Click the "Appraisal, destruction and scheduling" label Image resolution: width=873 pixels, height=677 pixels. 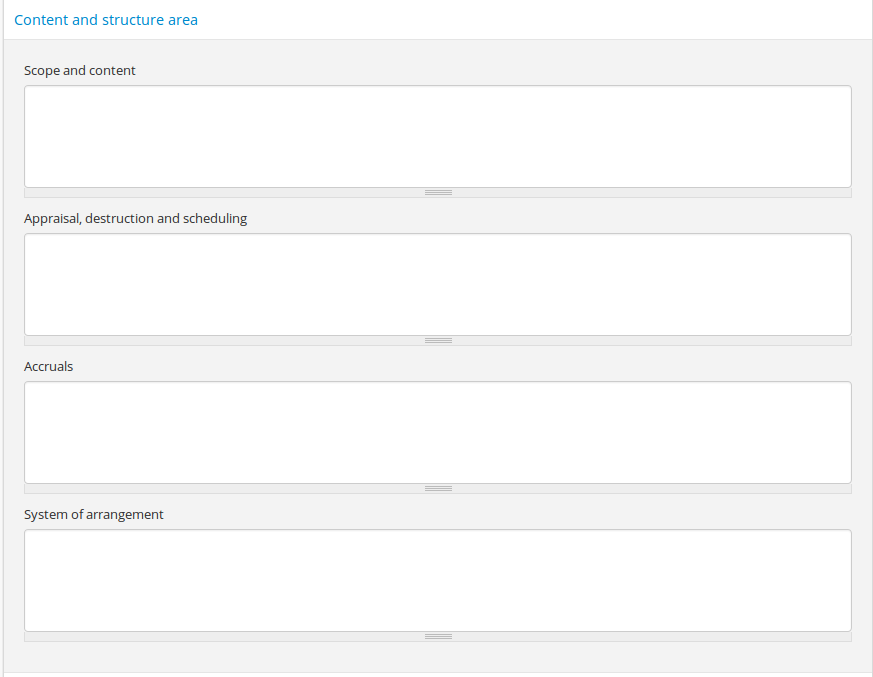point(135,218)
